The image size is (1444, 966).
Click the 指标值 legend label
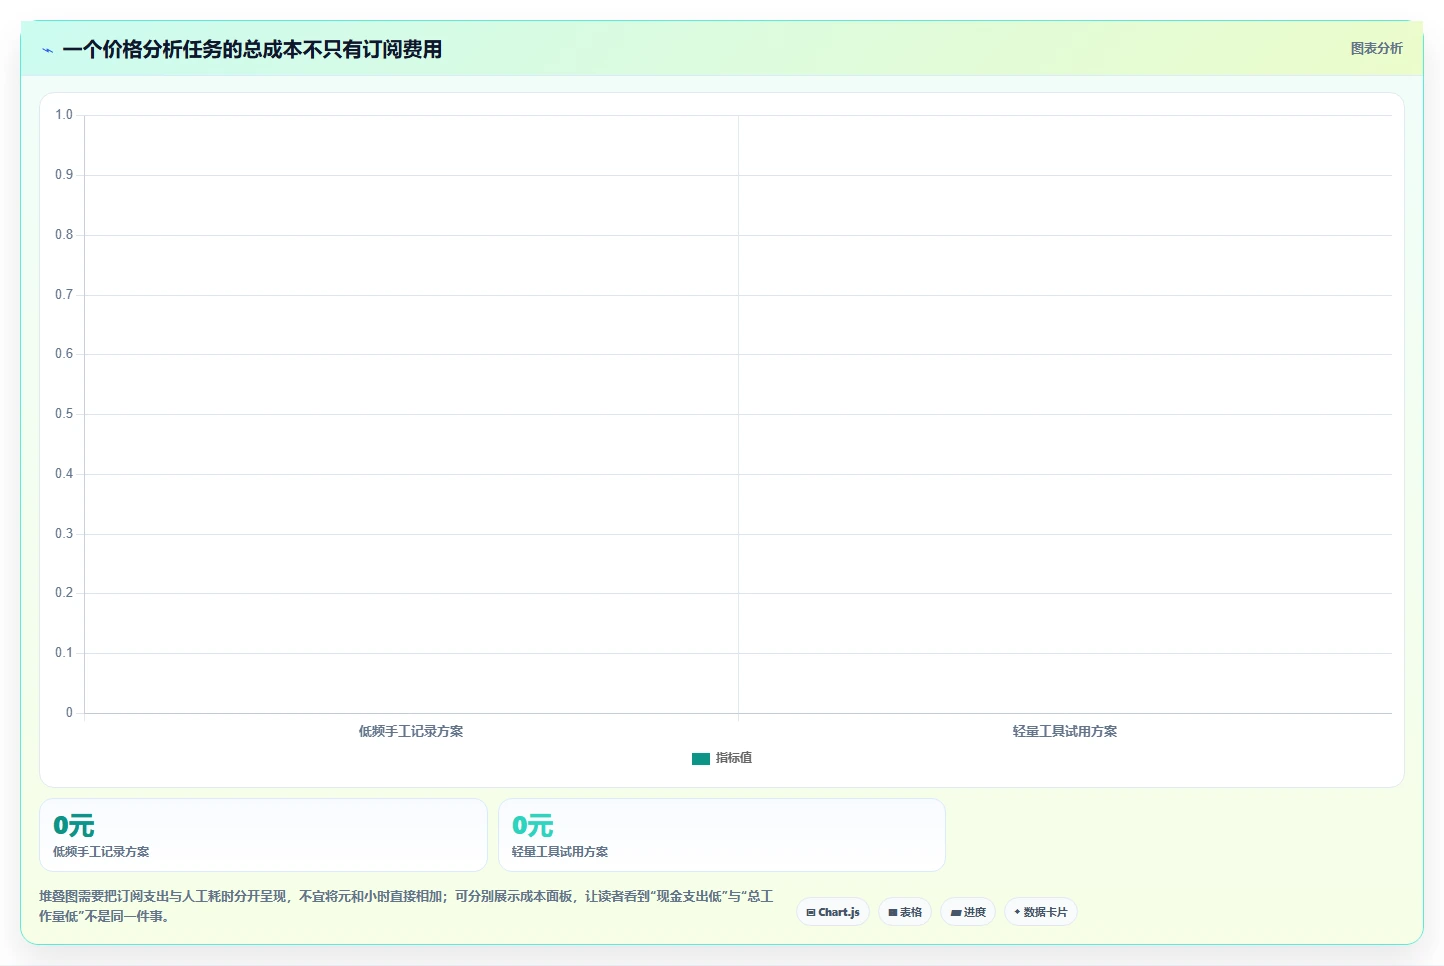(x=734, y=758)
